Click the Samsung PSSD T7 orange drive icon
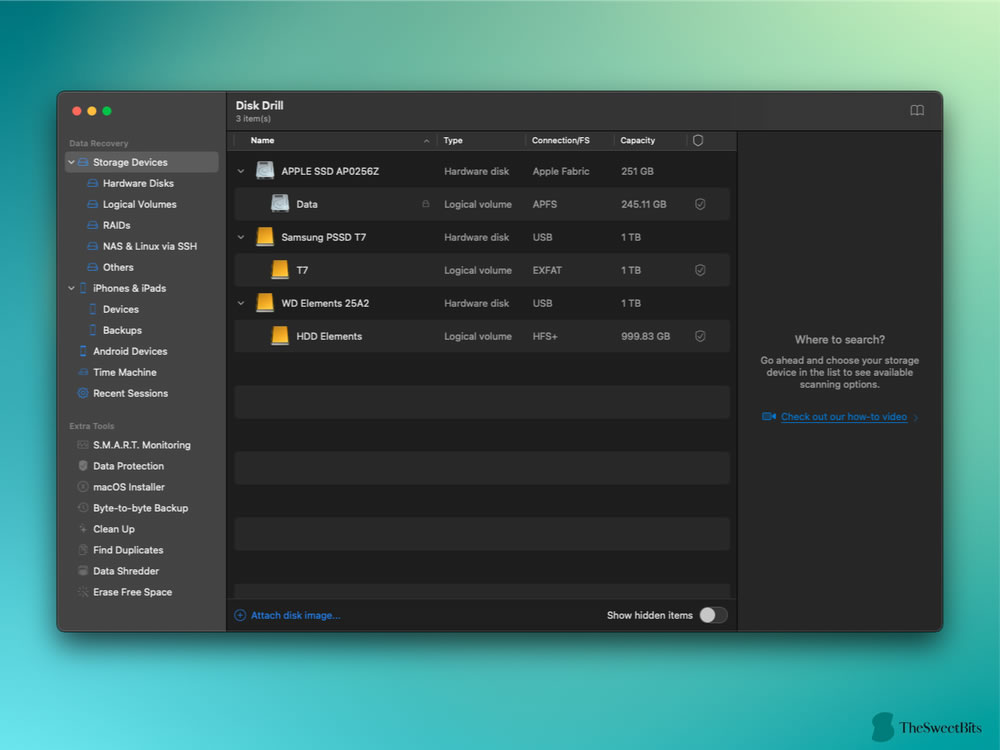Image resolution: width=1000 pixels, height=750 pixels. click(265, 237)
